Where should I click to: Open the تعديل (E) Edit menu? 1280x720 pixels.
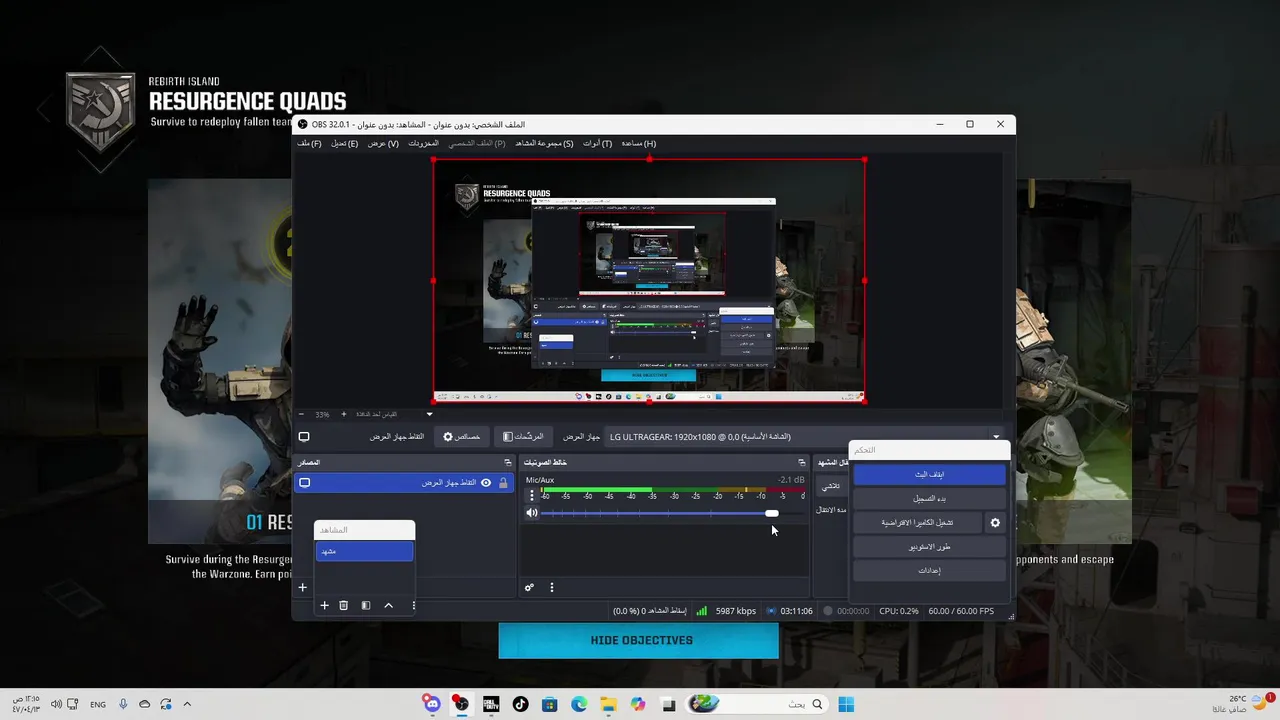click(x=345, y=143)
